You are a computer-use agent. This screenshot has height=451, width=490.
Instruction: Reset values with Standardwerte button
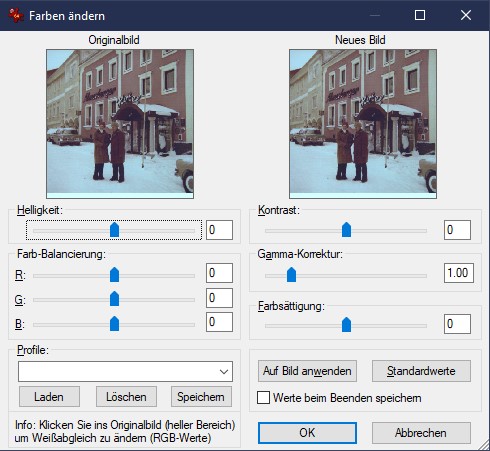[421, 371]
